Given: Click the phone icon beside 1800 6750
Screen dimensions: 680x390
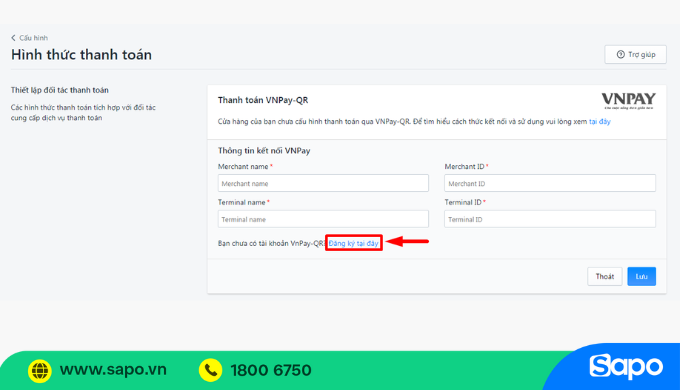Looking at the screenshot, I should (211, 370).
